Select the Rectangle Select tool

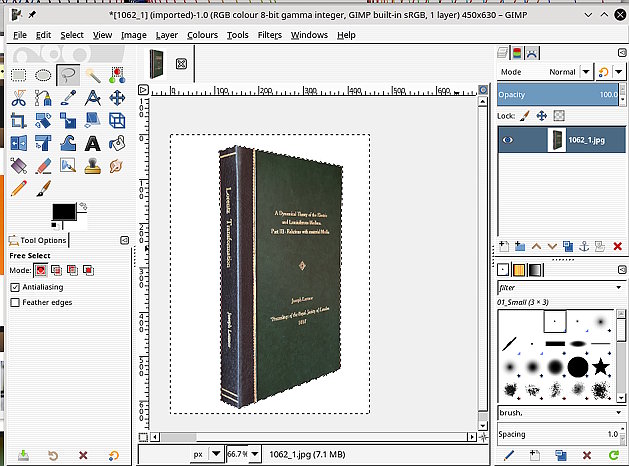coord(18,75)
